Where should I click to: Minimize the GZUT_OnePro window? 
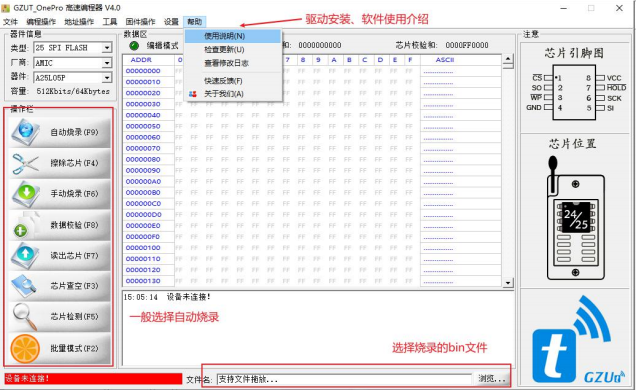coord(564,8)
